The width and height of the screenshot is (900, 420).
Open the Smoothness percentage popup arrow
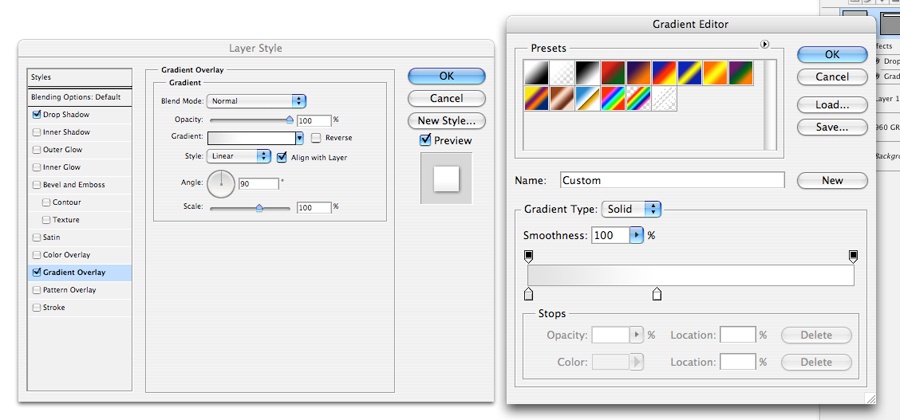[x=637, y=235]
